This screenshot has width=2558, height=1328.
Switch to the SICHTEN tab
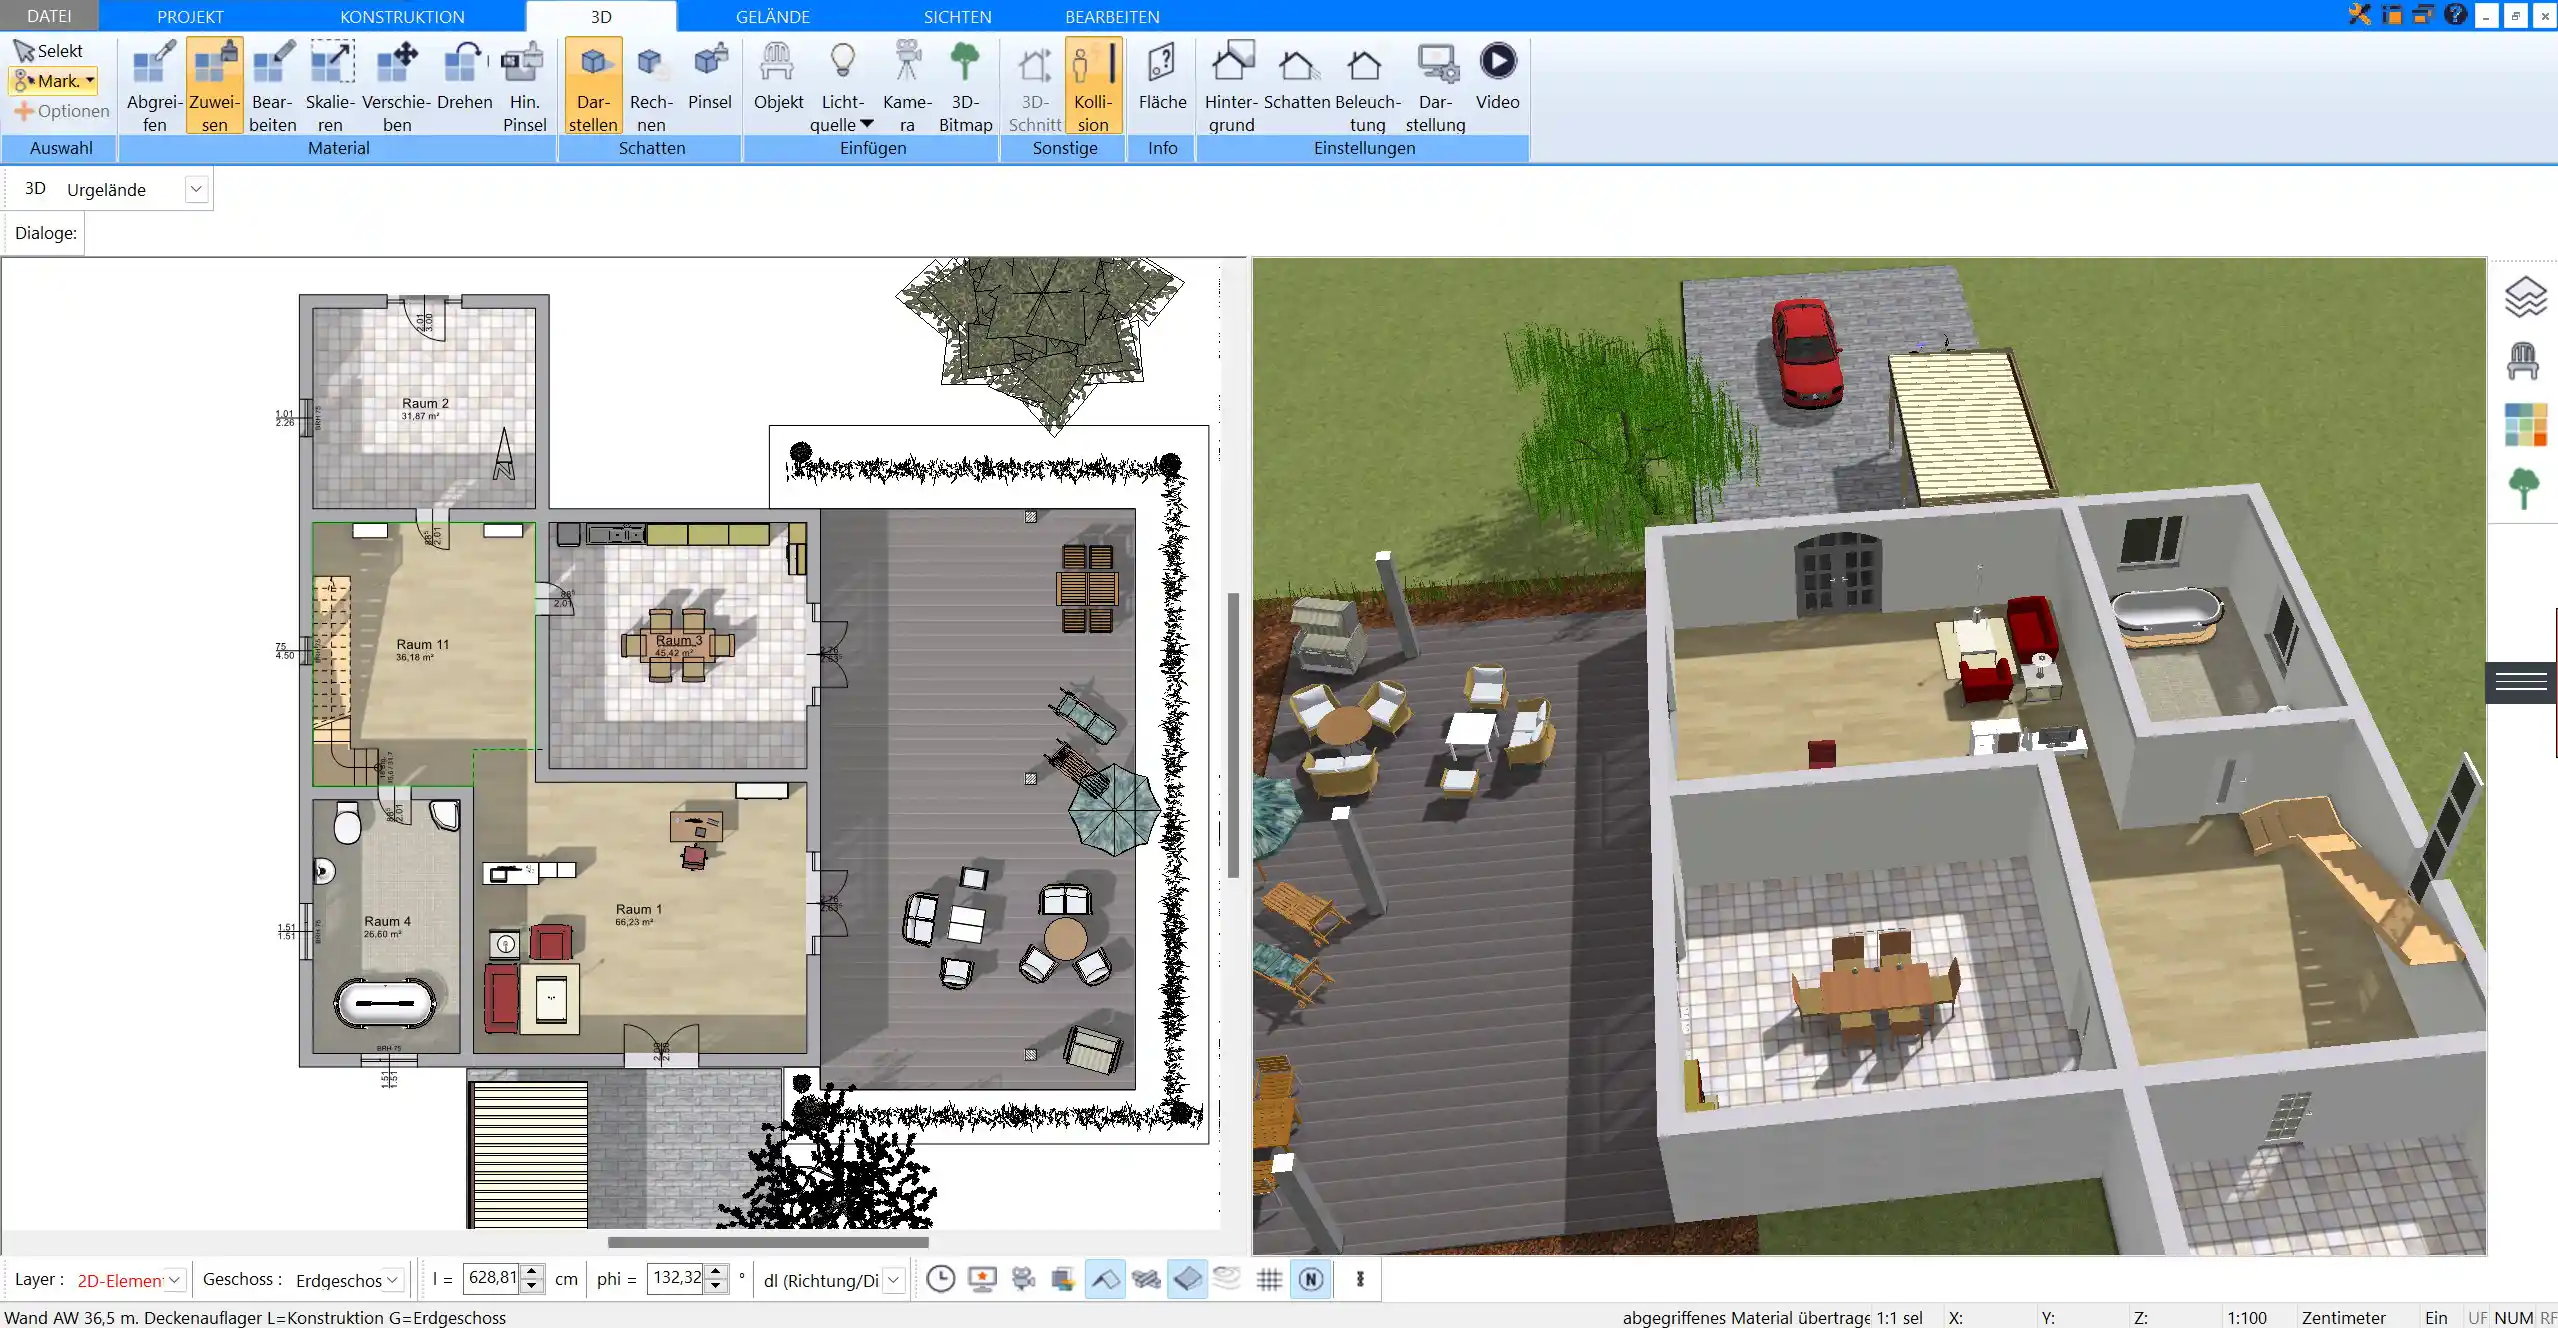pos(957,16)
